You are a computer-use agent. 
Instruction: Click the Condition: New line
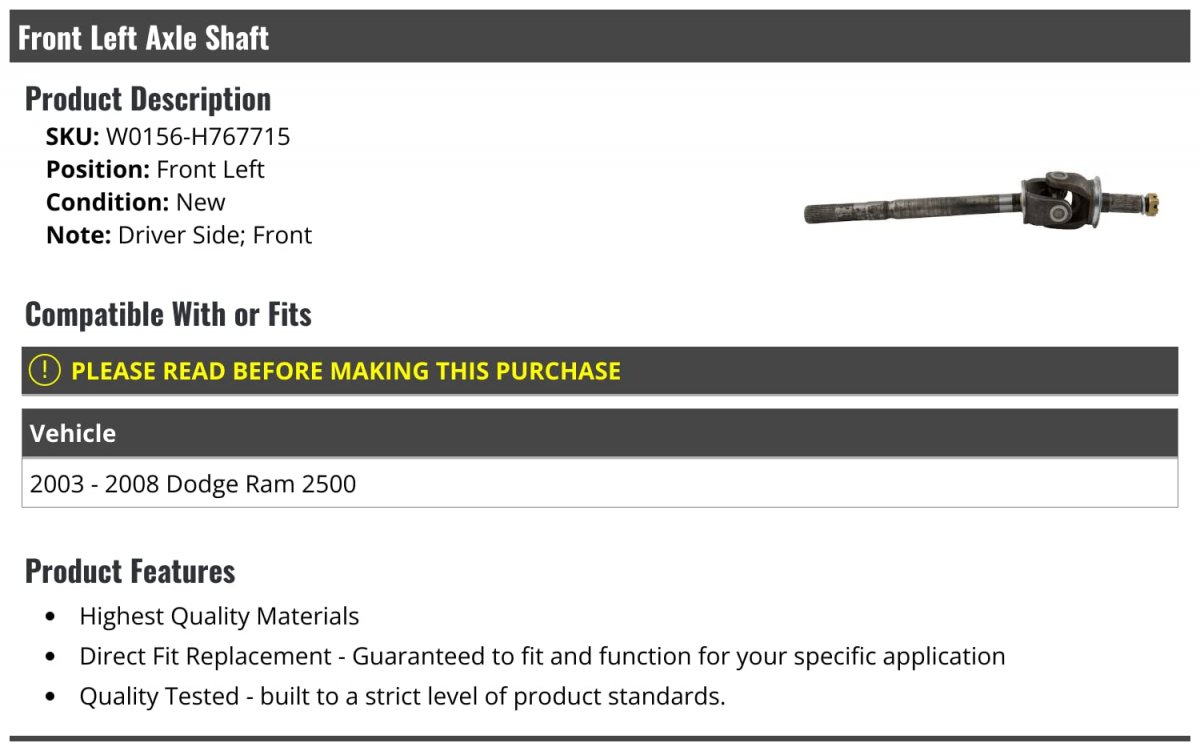coord(136,202)
